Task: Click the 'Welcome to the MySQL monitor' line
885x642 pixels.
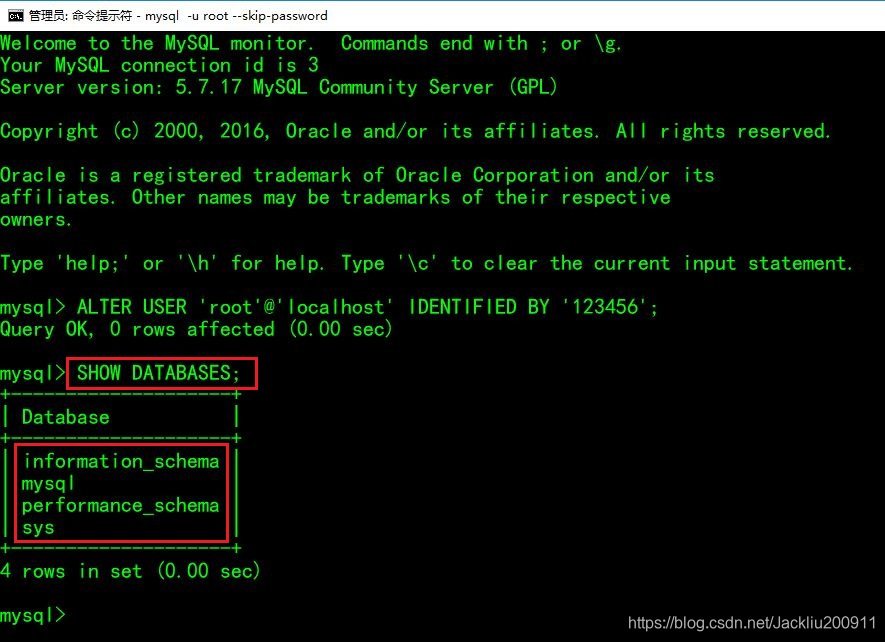Action: 310,43
